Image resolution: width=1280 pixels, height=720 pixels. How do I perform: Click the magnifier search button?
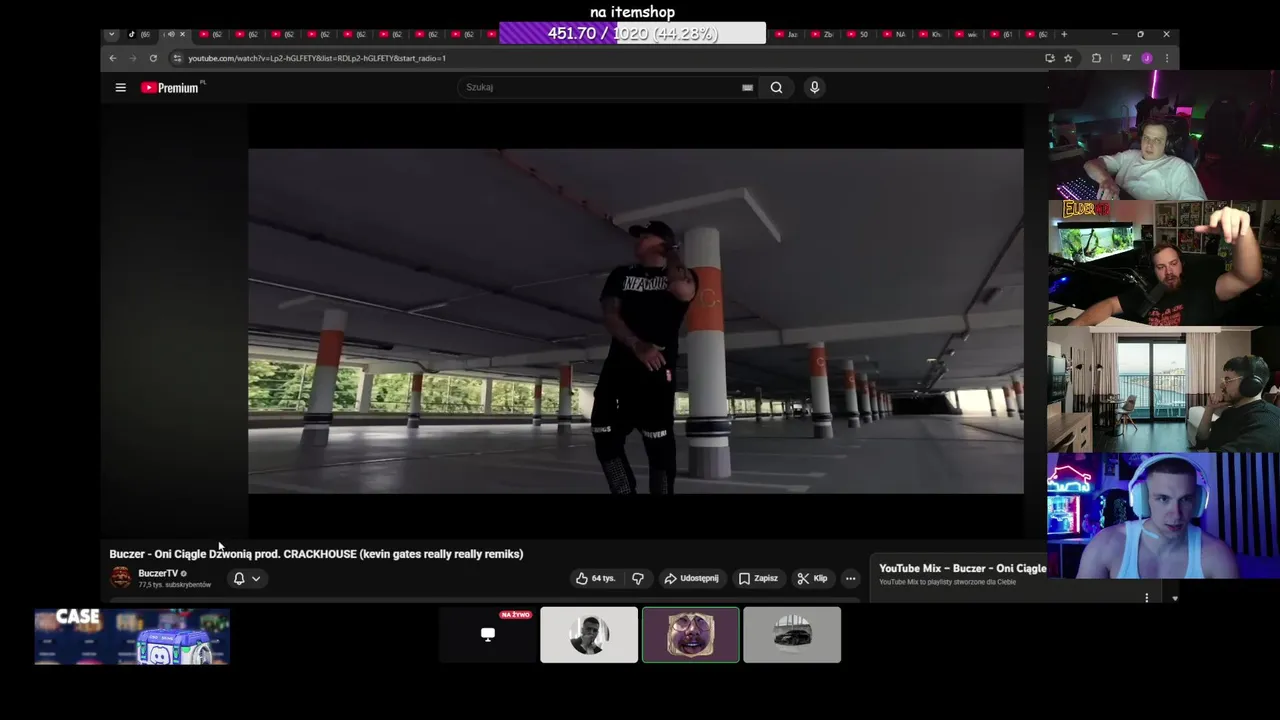pos(776,87)
